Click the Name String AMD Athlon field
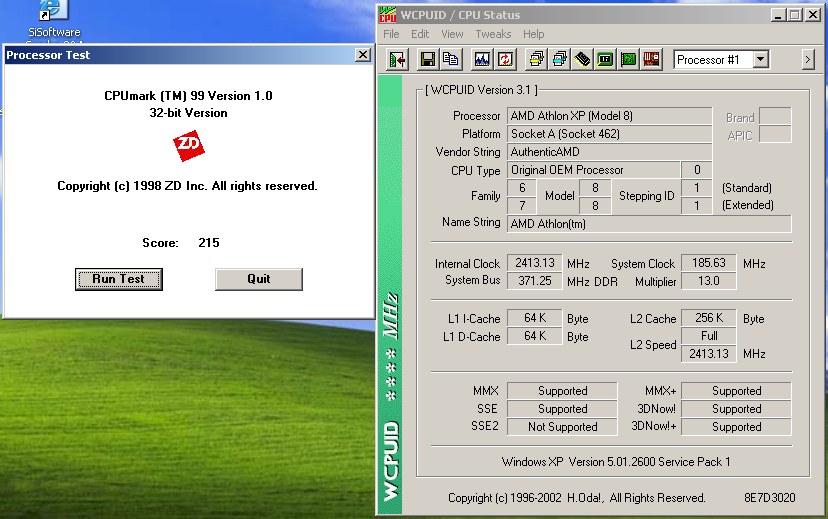This screenshot has width=828, height=519. 649,223
